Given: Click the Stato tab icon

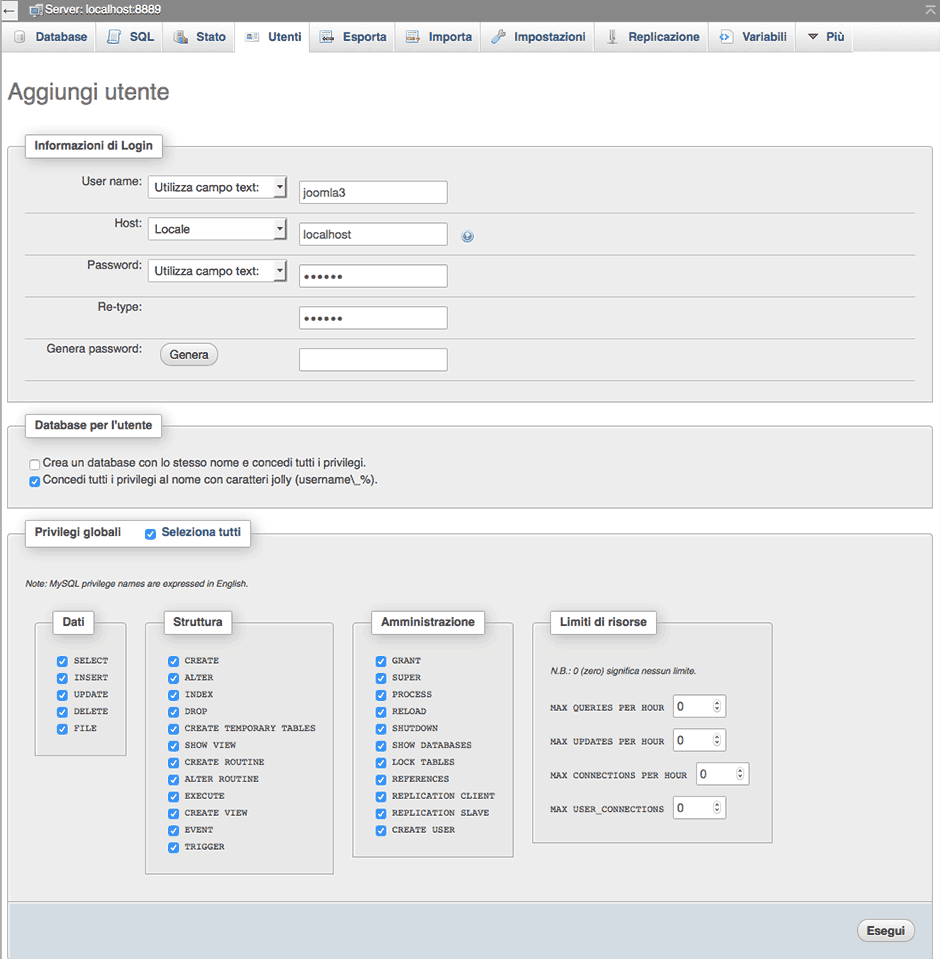Looking at the screenshot, I should pyautogui.click(x=180, y=37).
